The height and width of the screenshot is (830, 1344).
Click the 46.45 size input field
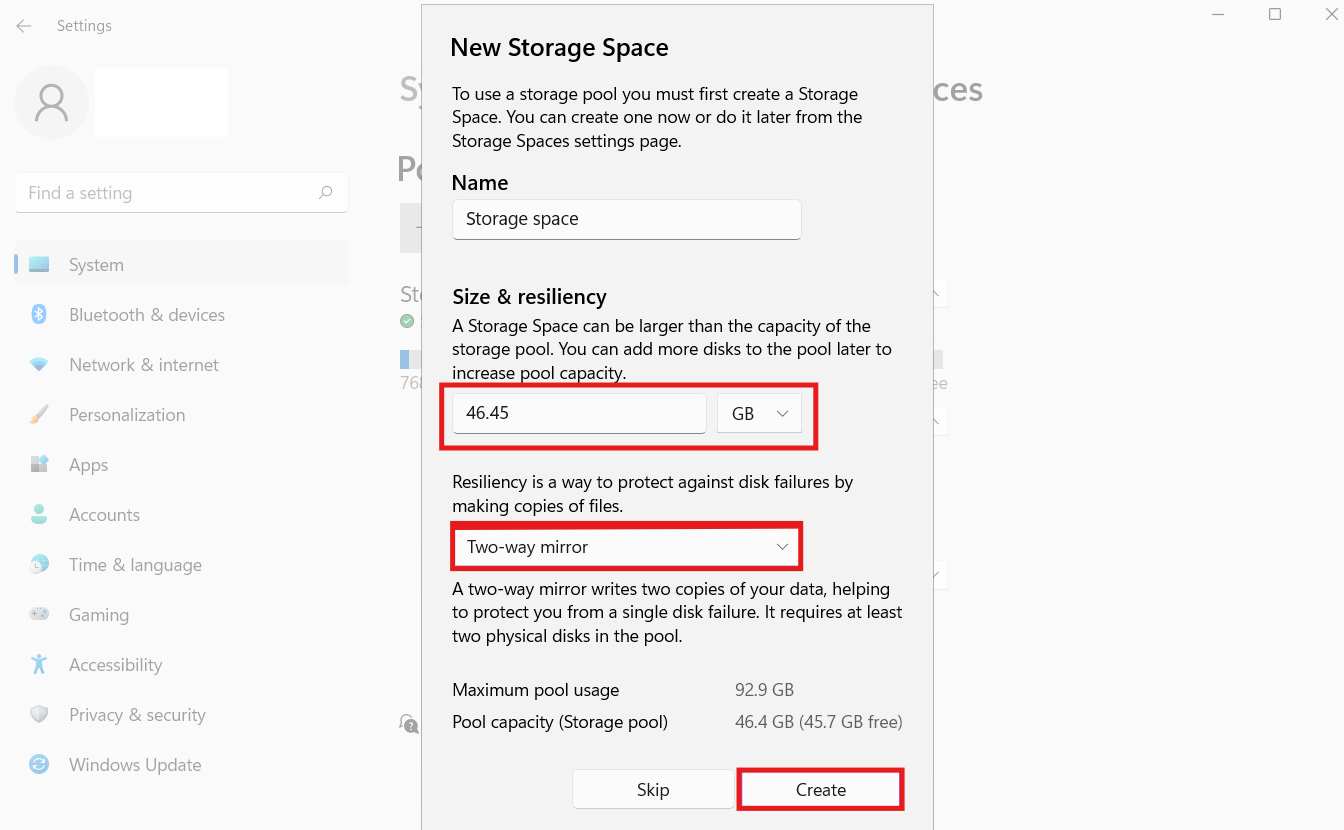point(579,413)
